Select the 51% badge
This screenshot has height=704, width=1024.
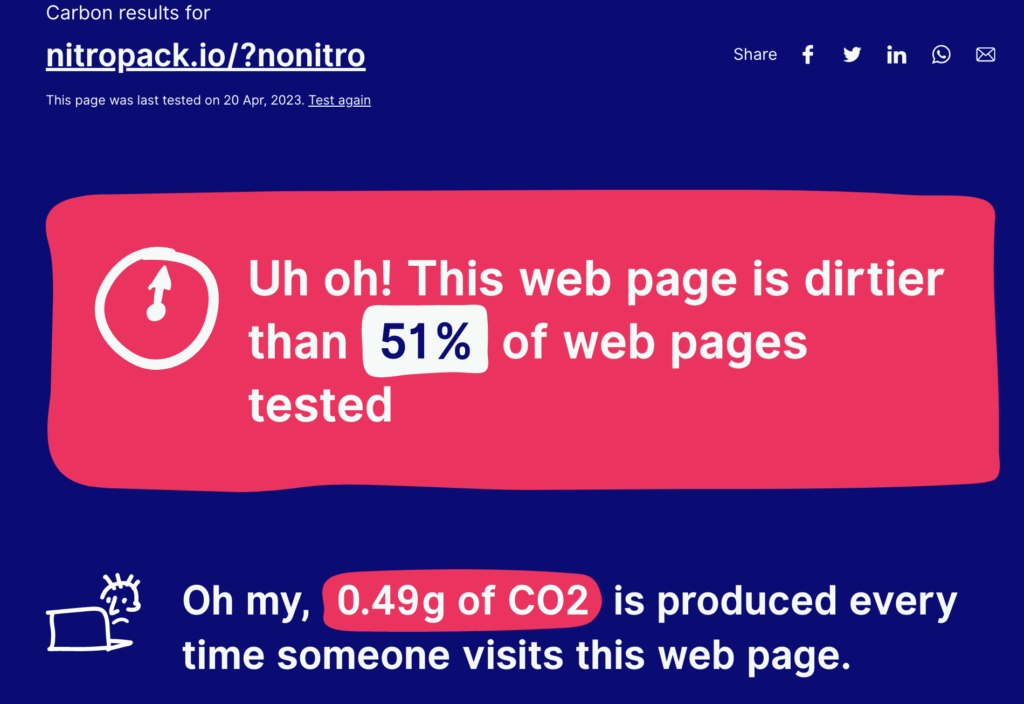pos(425,342)
